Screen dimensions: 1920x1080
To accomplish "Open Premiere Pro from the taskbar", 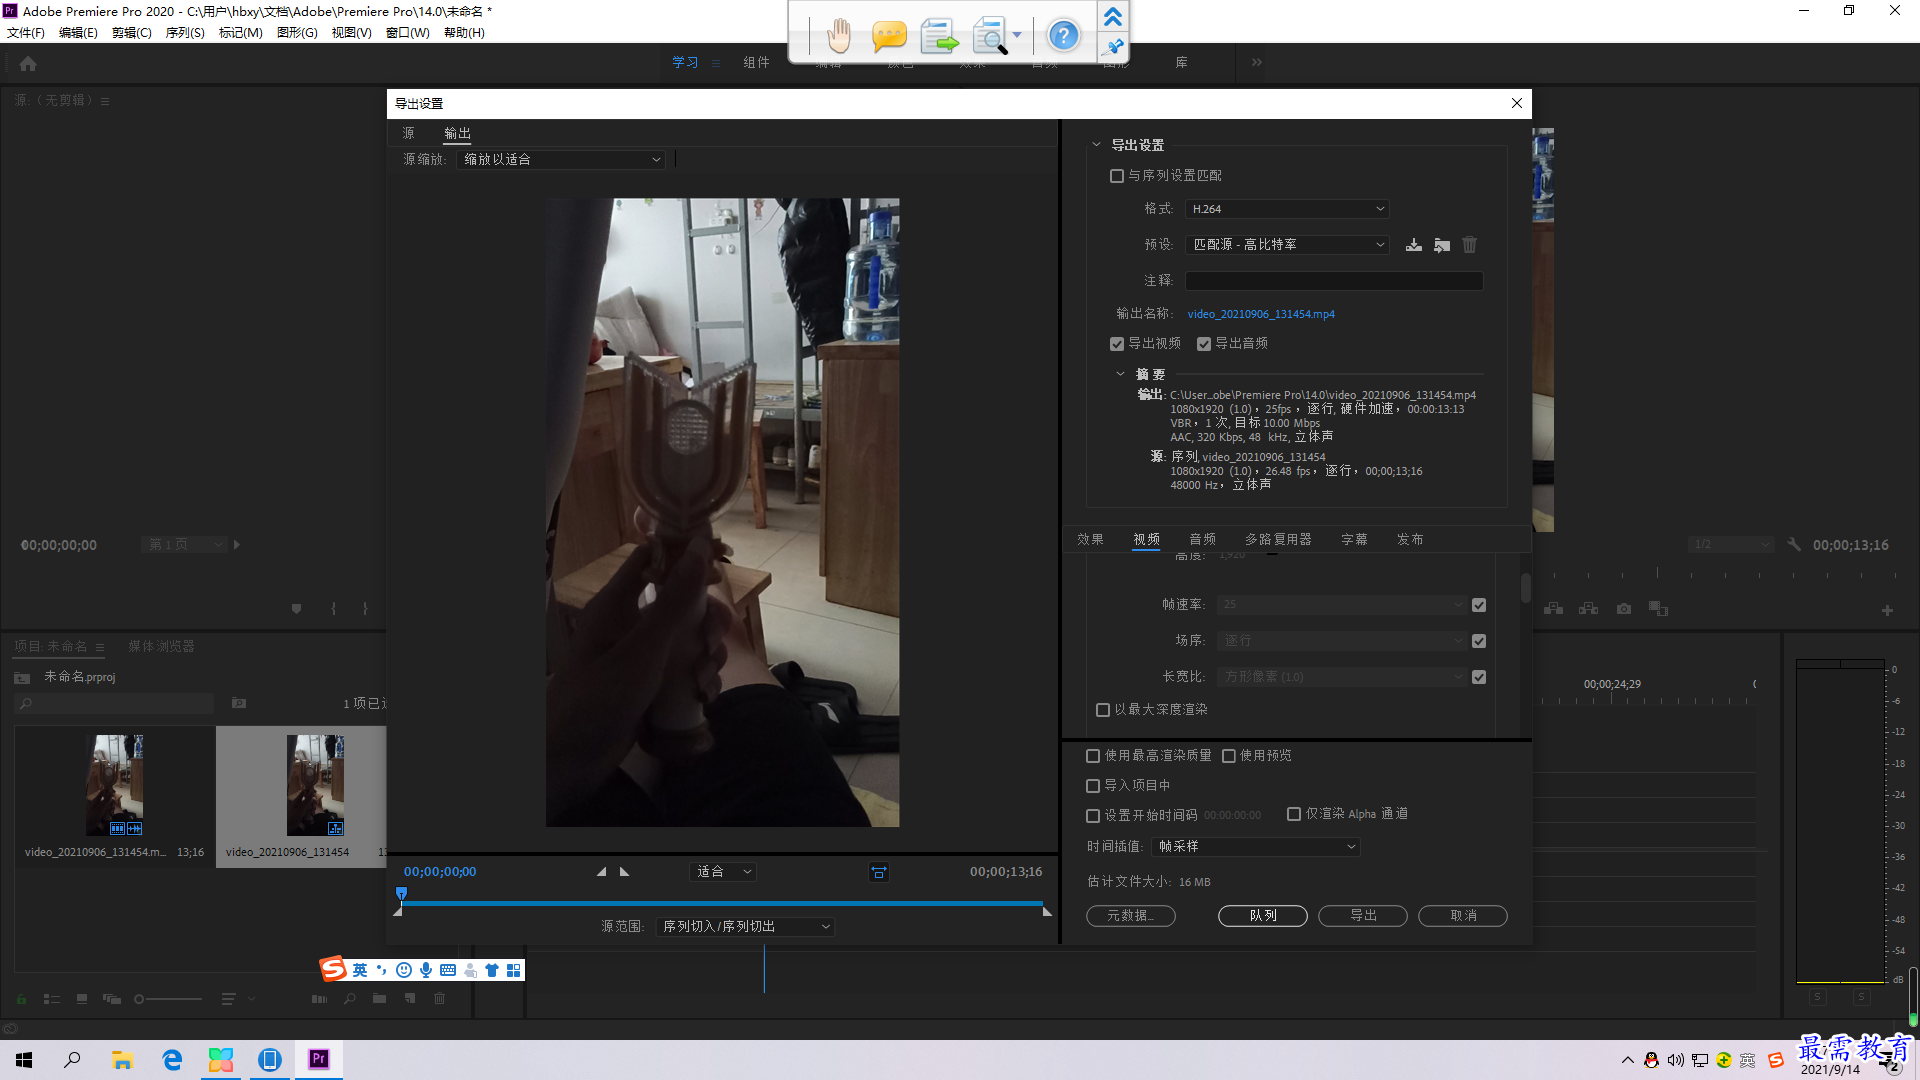I will click(x=319, y=1059).
